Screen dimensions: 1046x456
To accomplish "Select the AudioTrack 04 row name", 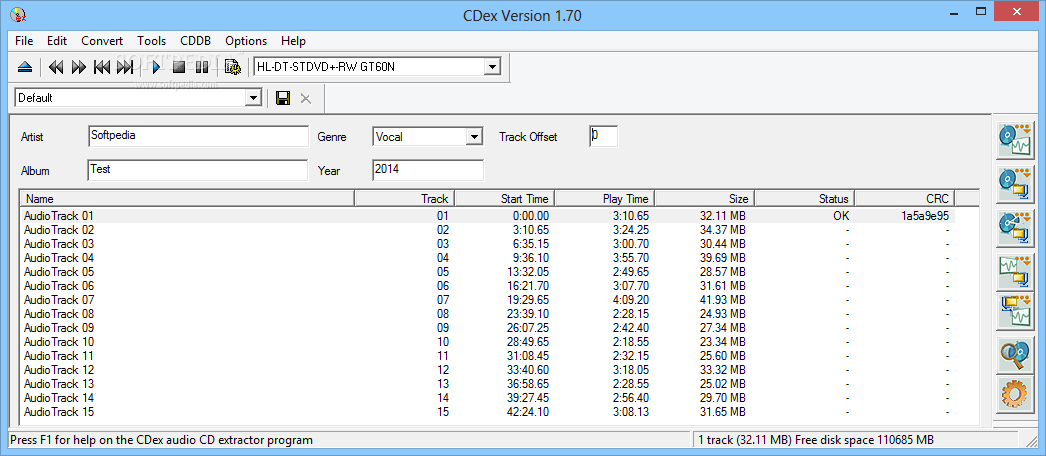I will (x=59, y=258).
